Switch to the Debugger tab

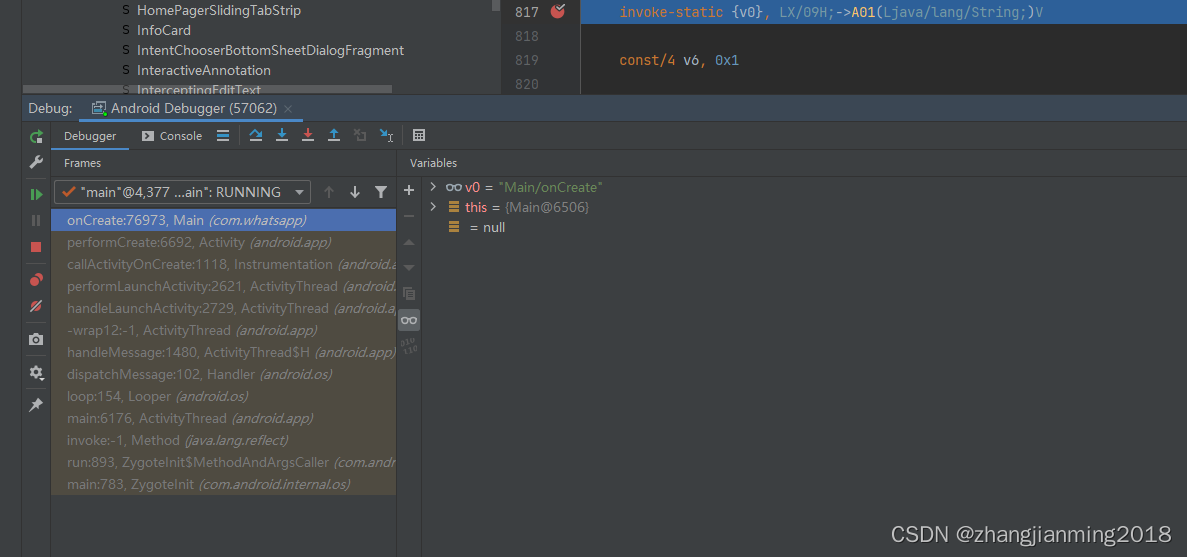click(x=90, y=136)
